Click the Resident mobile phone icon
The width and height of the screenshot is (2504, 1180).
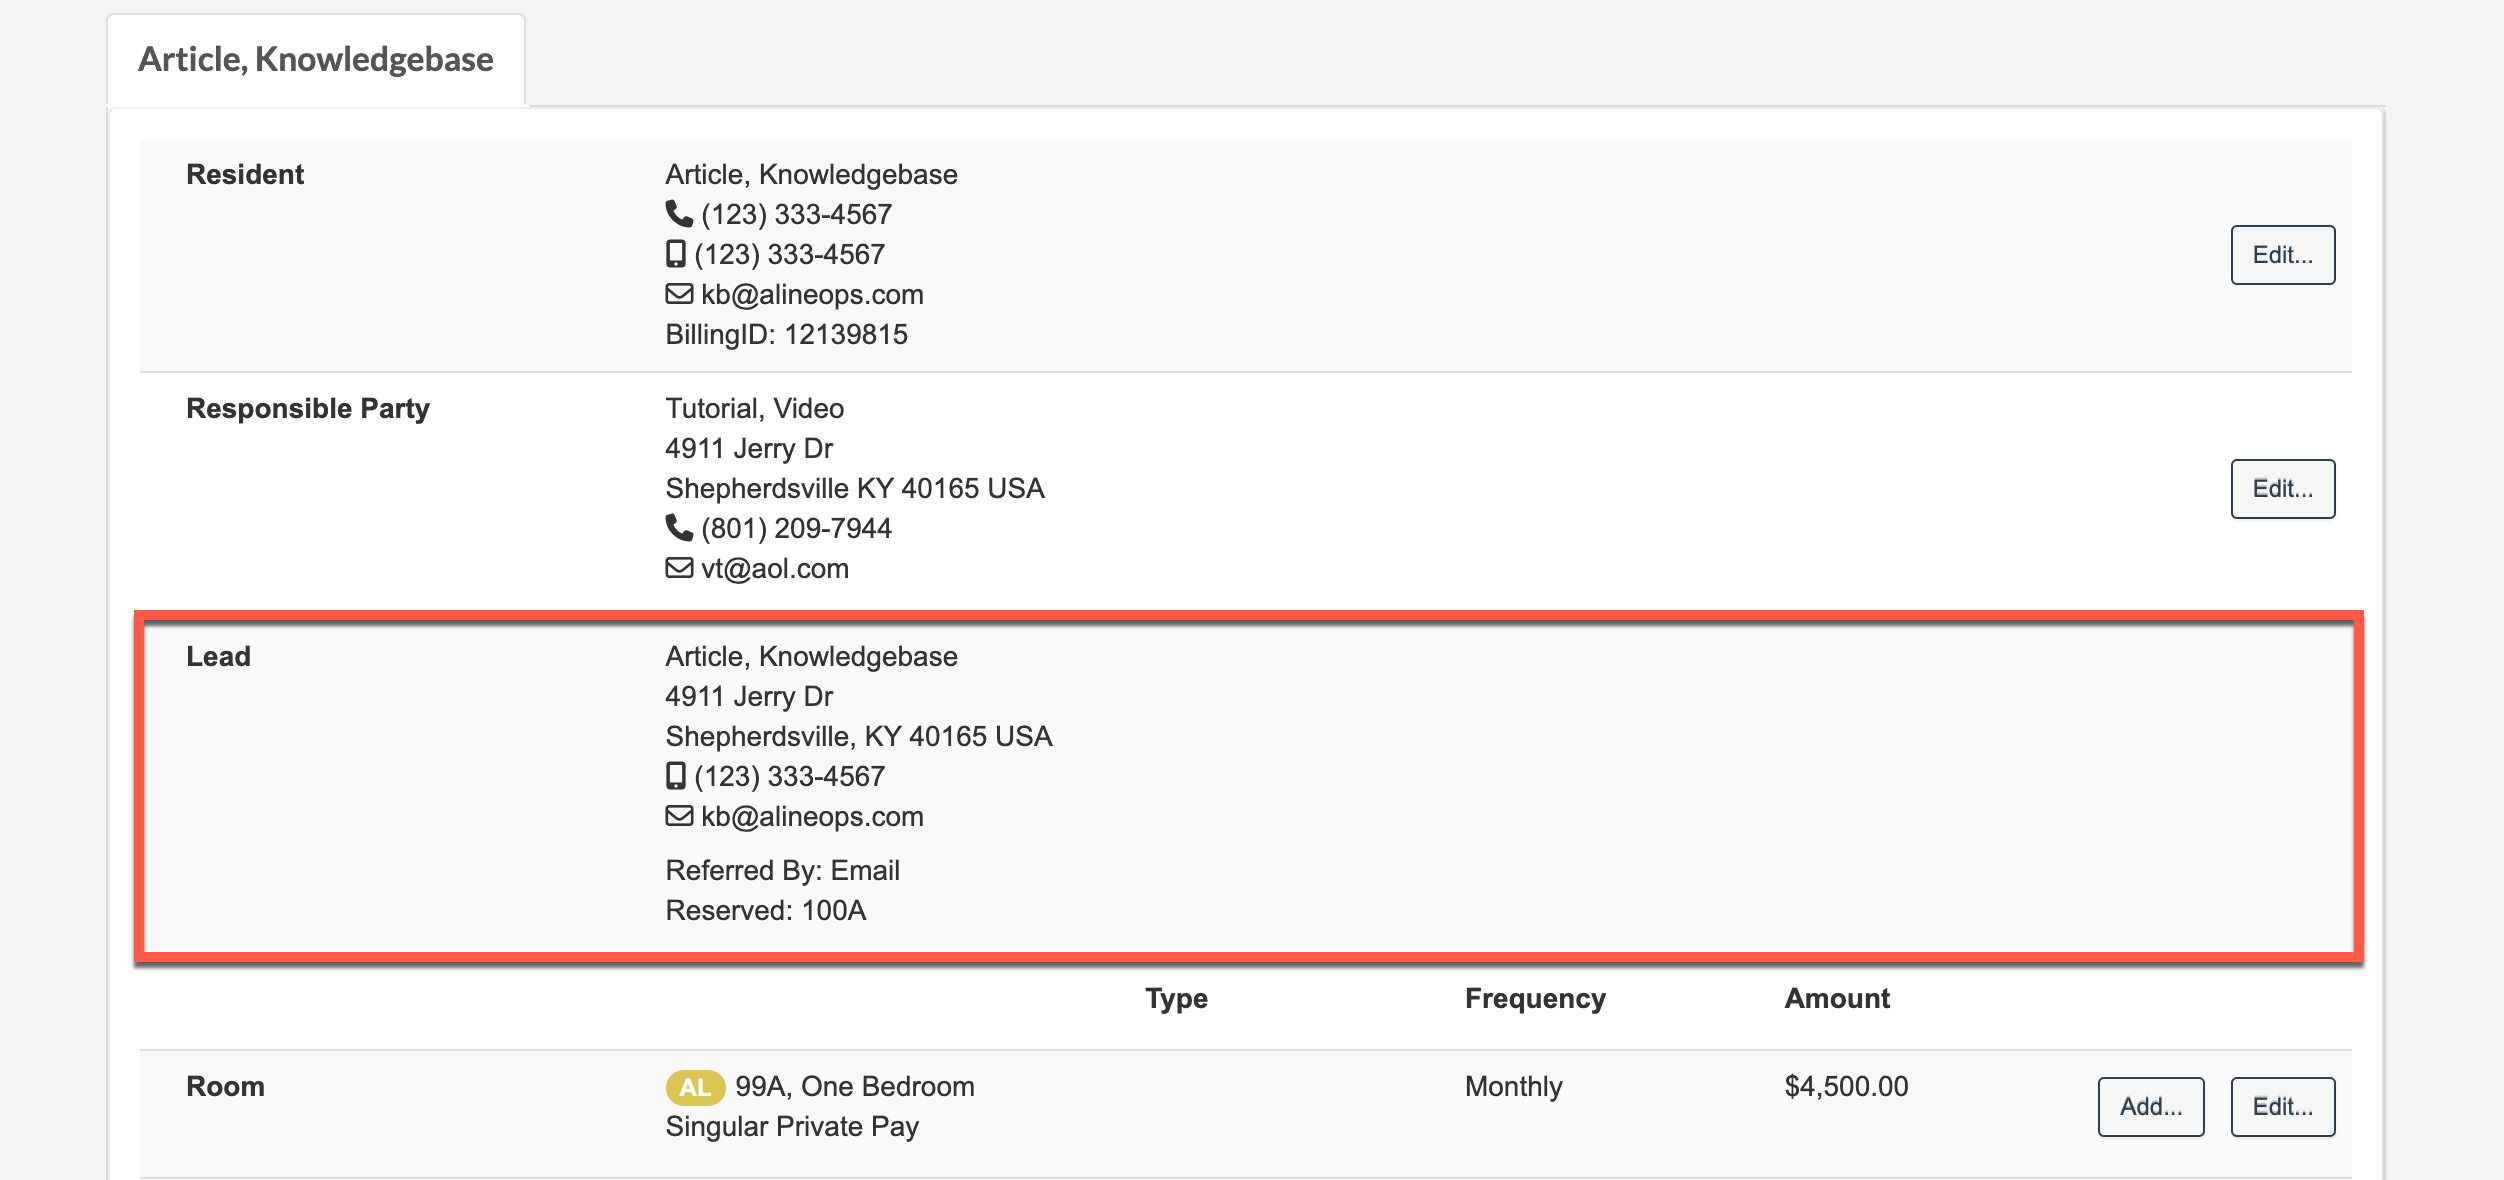(676, 254)
